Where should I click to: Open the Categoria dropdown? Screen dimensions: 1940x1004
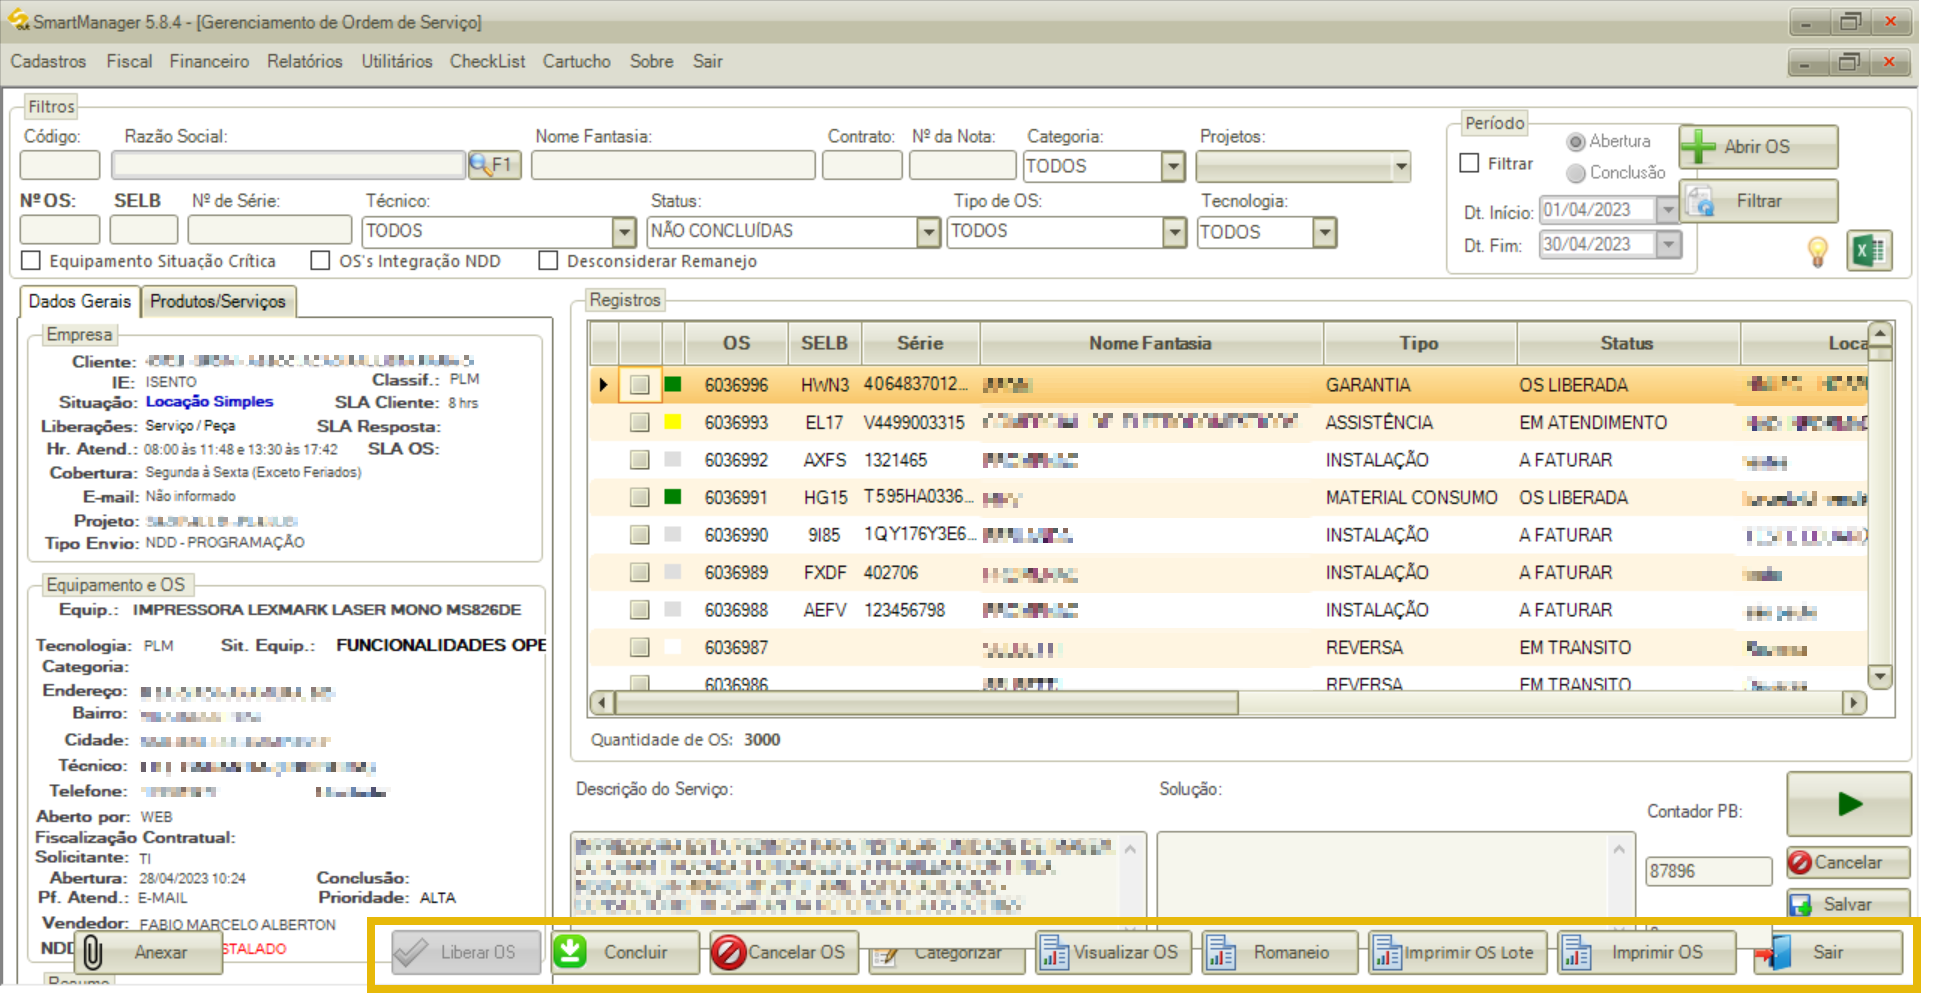tap(1173, 166)
